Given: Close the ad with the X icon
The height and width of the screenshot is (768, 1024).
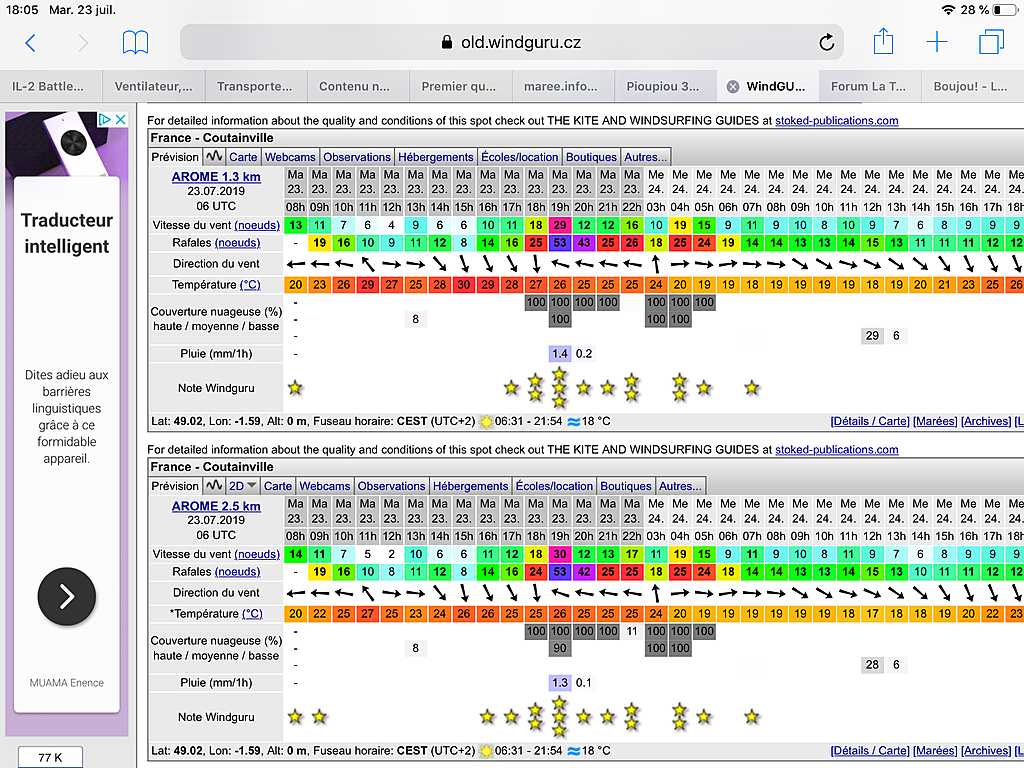Looking at the screenshot, I should click(x=121, y=120).
